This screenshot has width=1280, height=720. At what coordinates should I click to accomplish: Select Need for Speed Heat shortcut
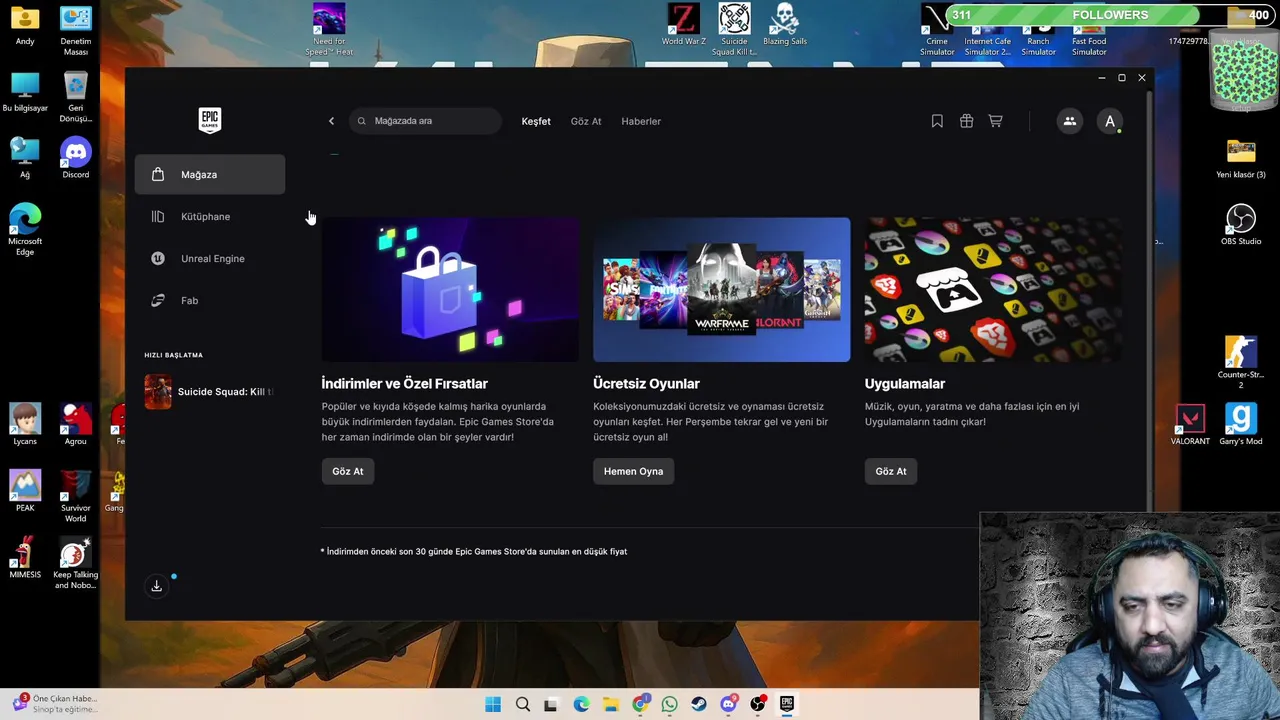329,30
